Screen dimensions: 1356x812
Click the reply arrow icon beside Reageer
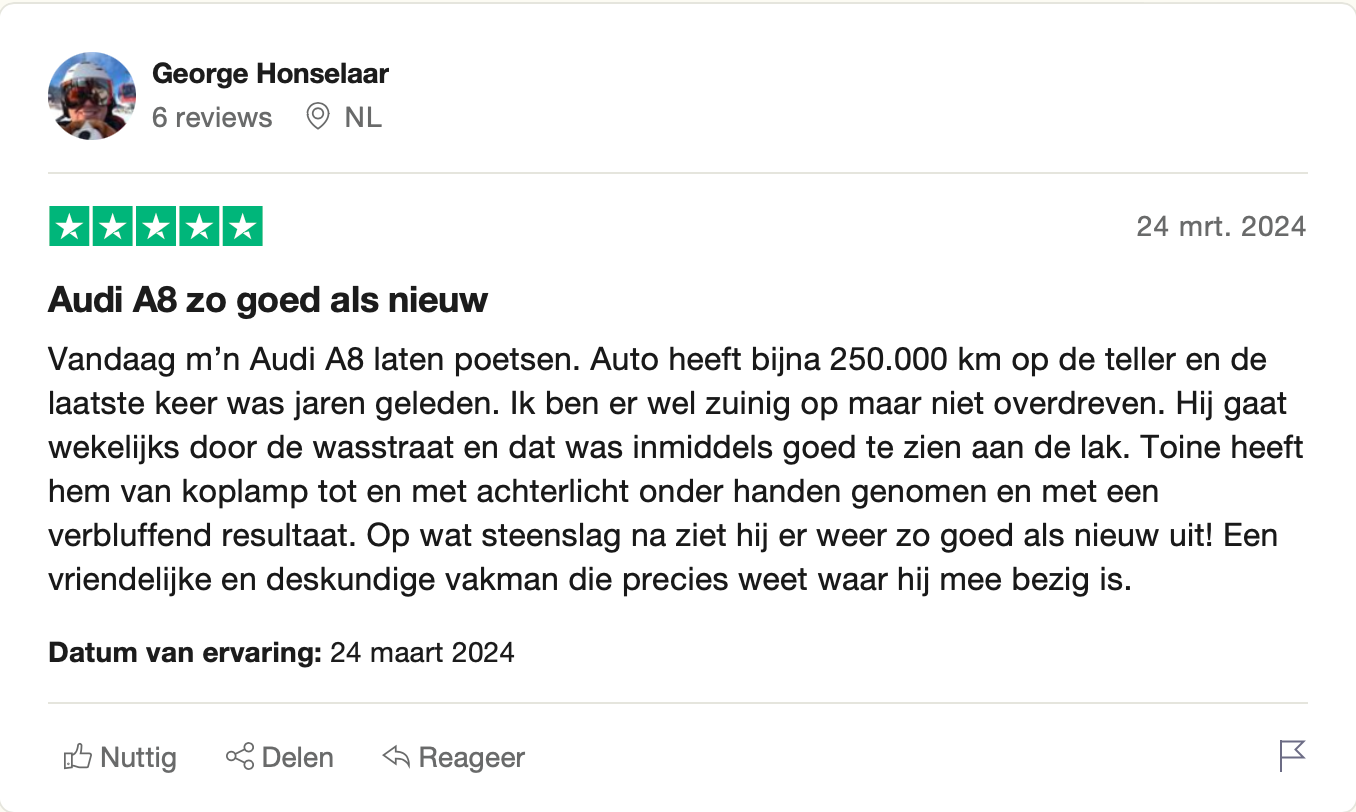tap(396, 757)
